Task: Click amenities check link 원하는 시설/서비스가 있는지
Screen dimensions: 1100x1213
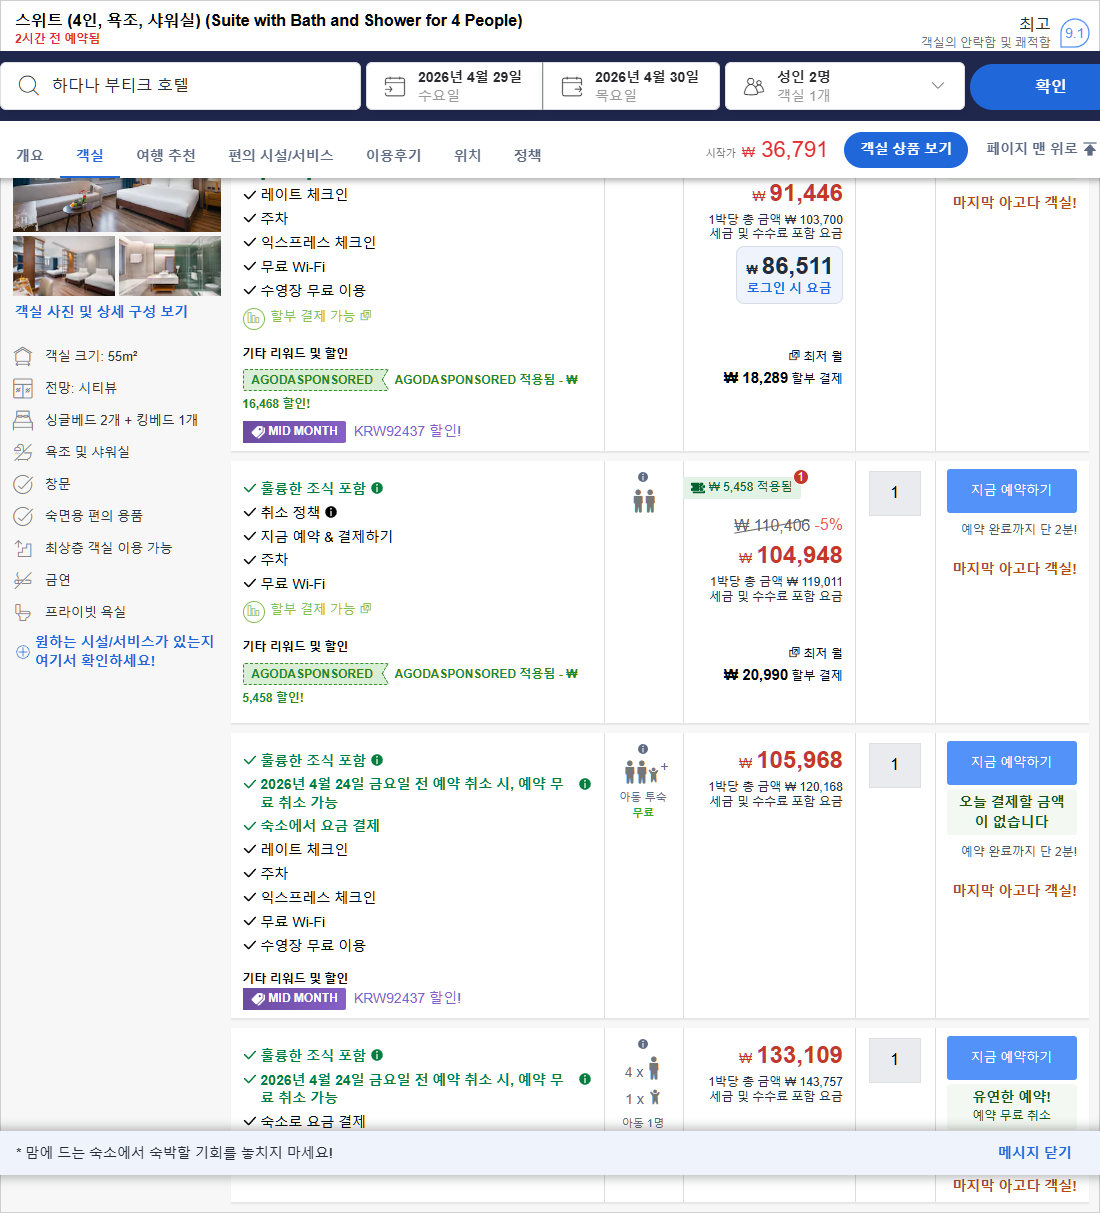Action: 124,651
